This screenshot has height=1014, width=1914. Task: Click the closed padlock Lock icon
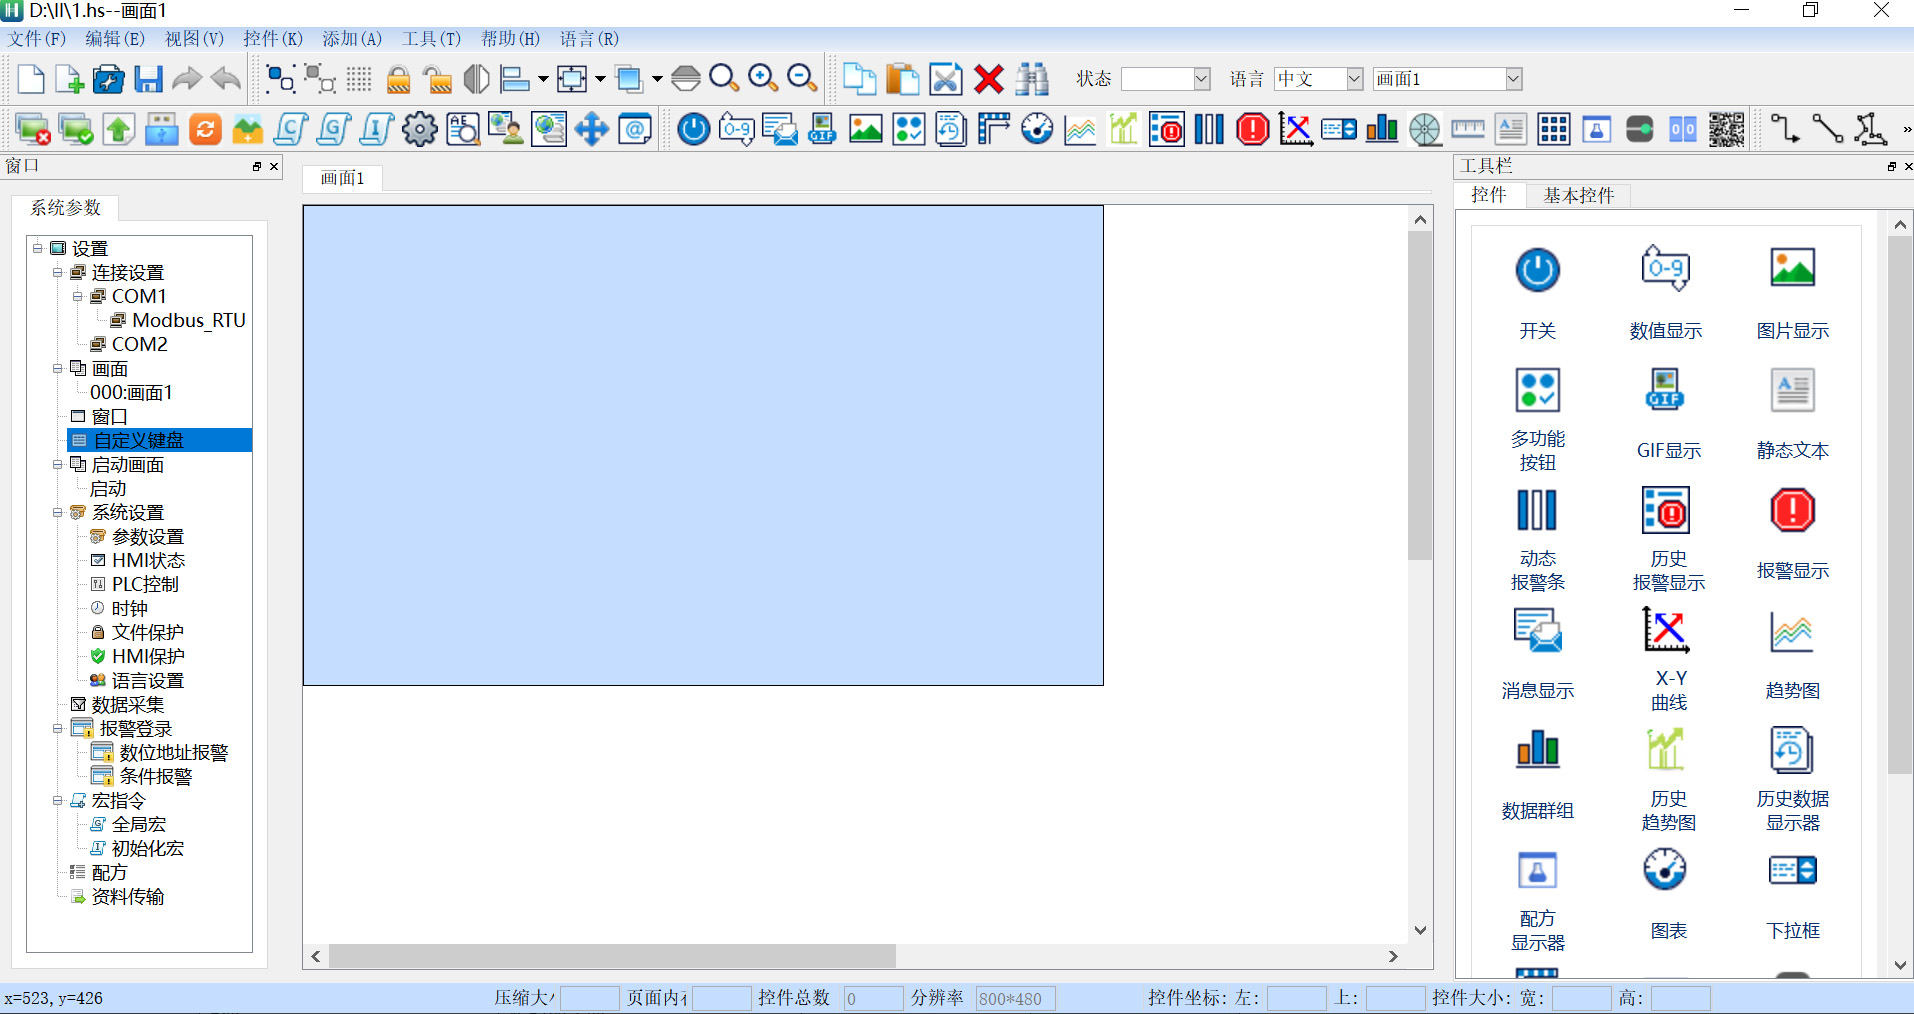coord(398,79)
